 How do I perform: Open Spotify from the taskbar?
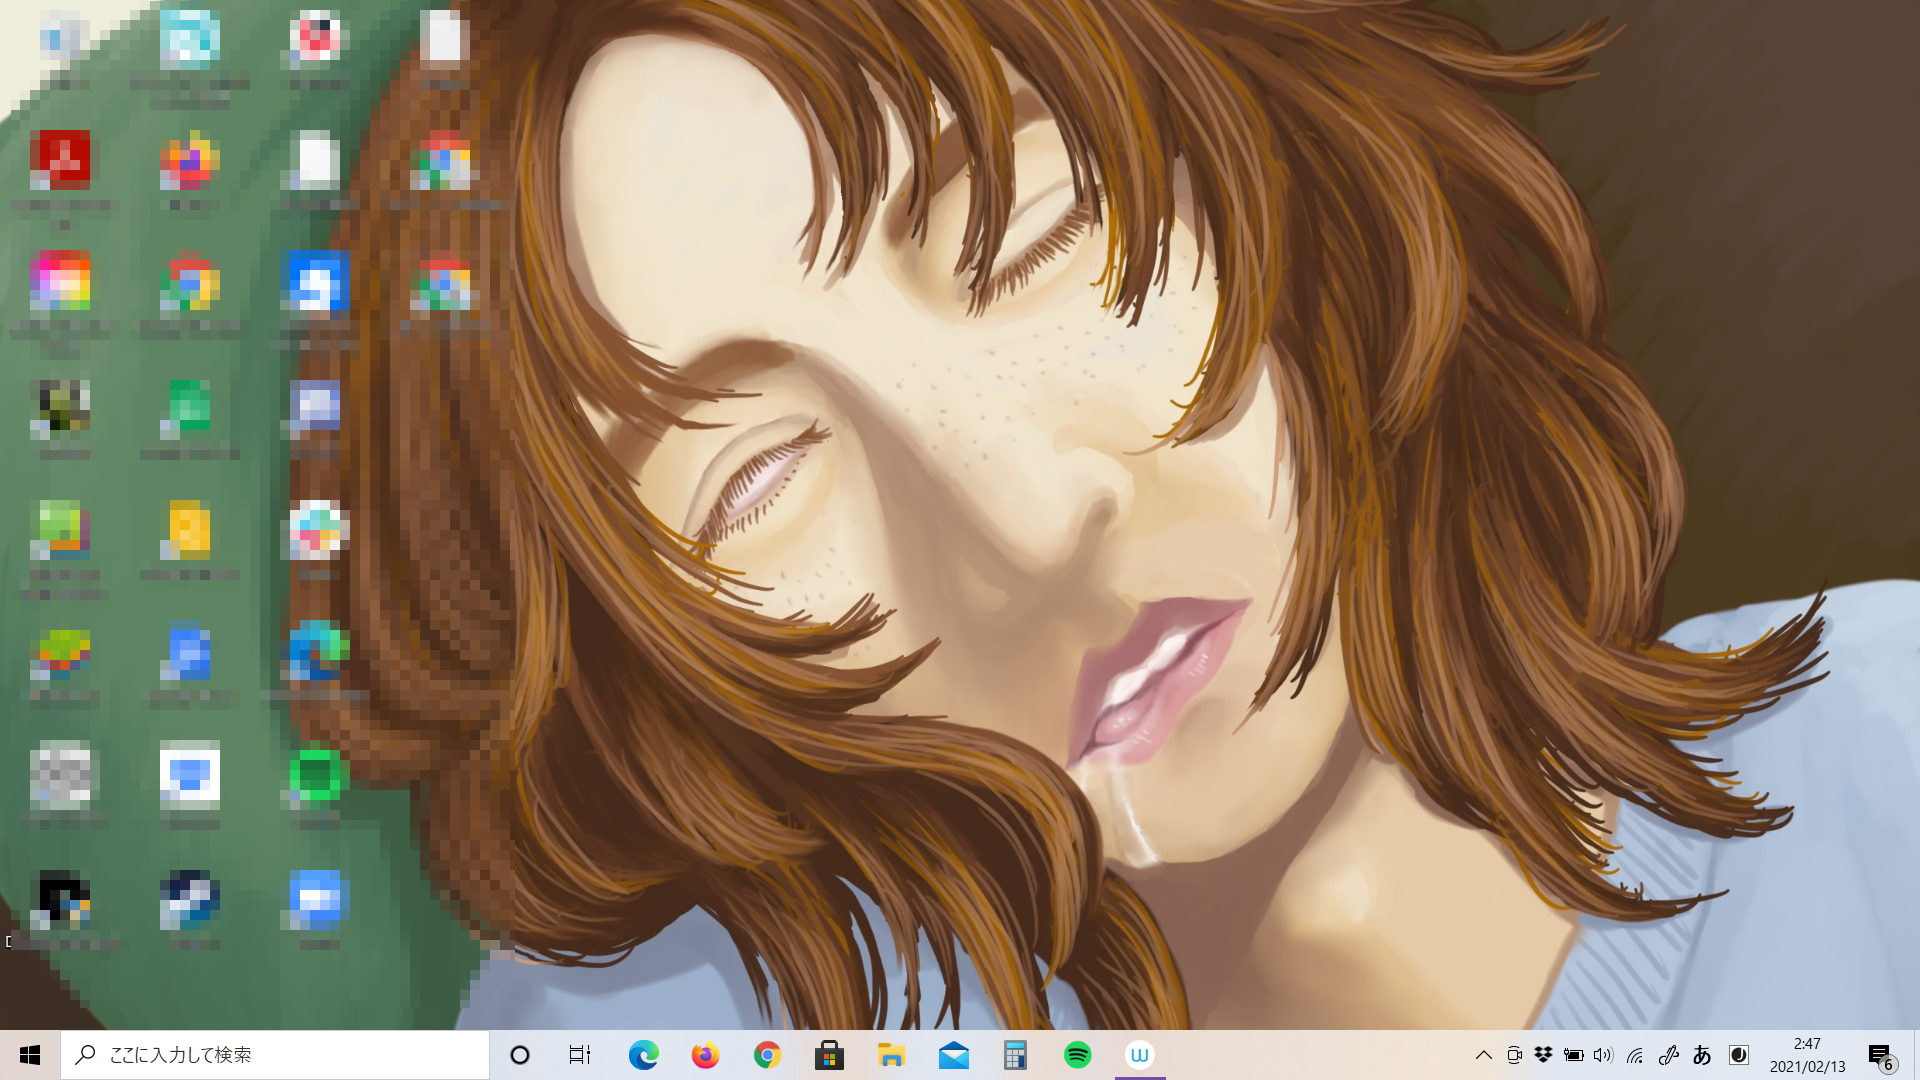(x=1077, y=1055)
